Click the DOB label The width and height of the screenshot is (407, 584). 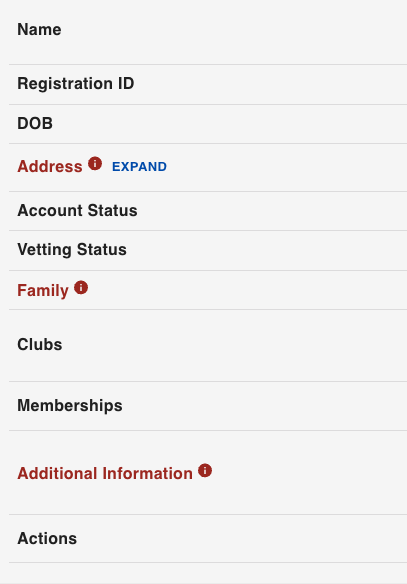(x=35, y=123)
